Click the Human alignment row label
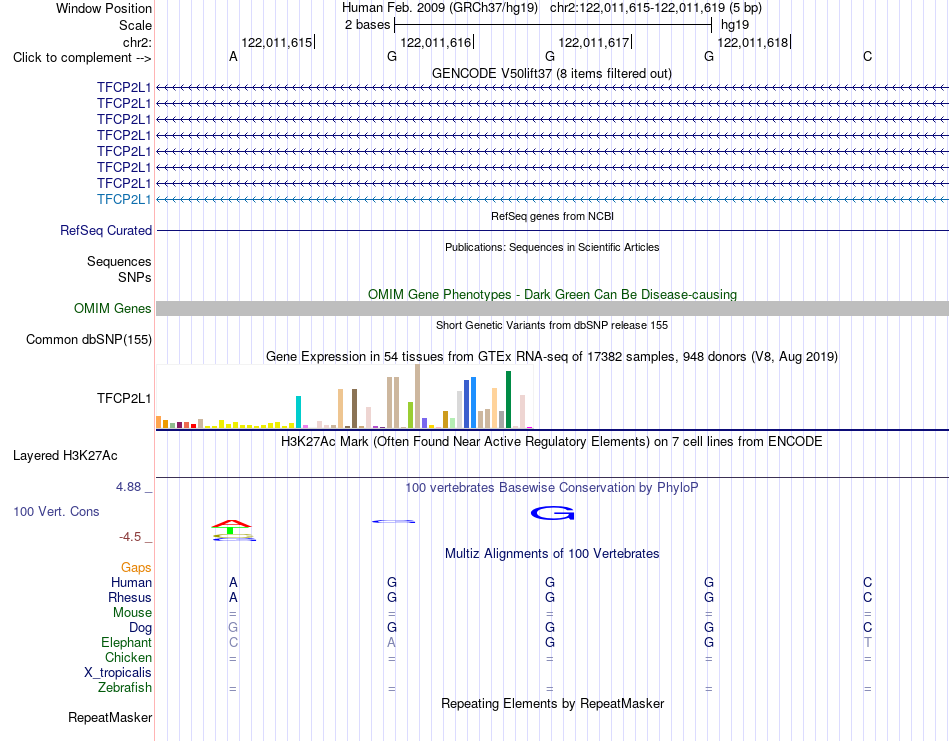Viewport: 950px width, 741px height. [131, 582]
